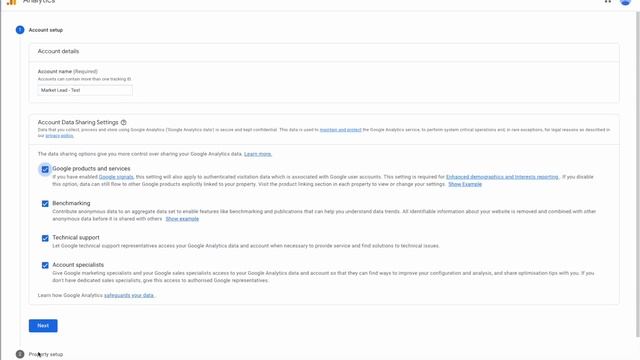The width and height of the screenshot is (640, 360).
Task: Click the Property setup step two circle
Action: coord(20,354)
